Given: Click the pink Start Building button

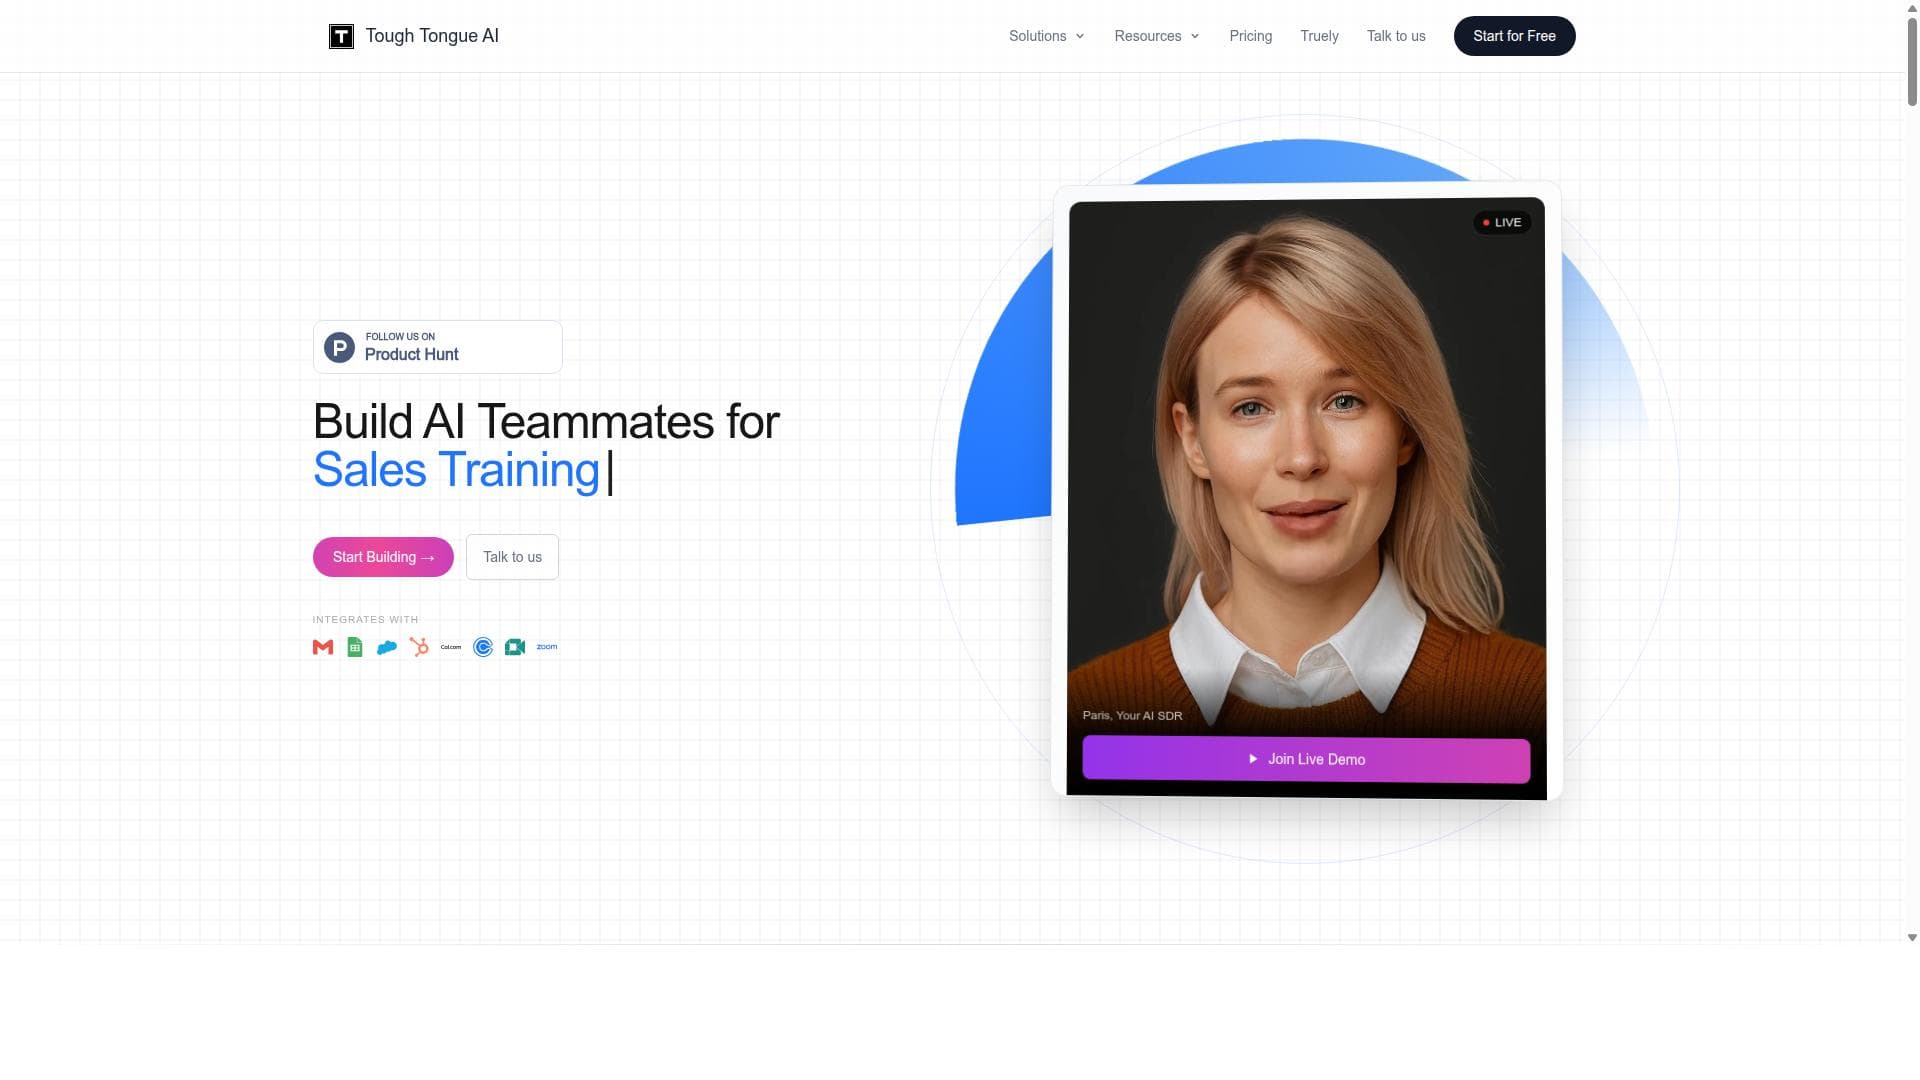Looking at the screenshot, I should 383,557.
